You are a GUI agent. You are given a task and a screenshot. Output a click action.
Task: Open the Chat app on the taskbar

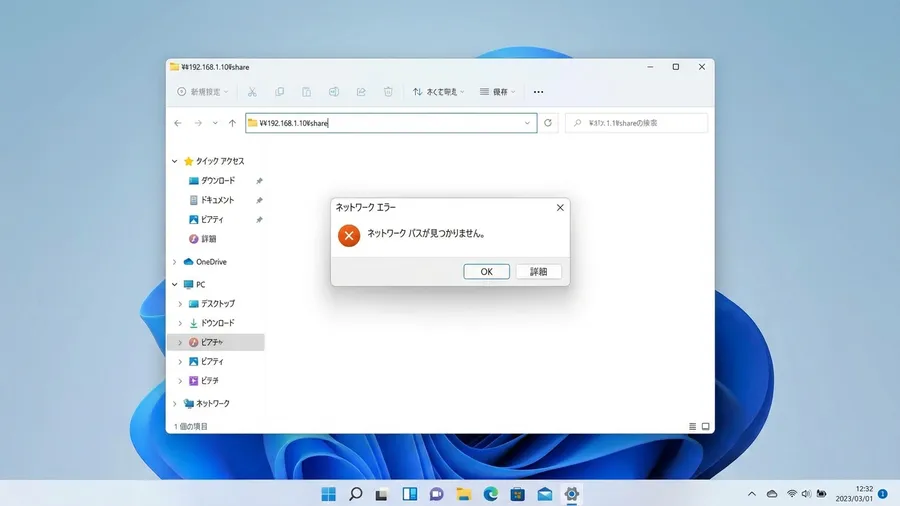(437, 494)
